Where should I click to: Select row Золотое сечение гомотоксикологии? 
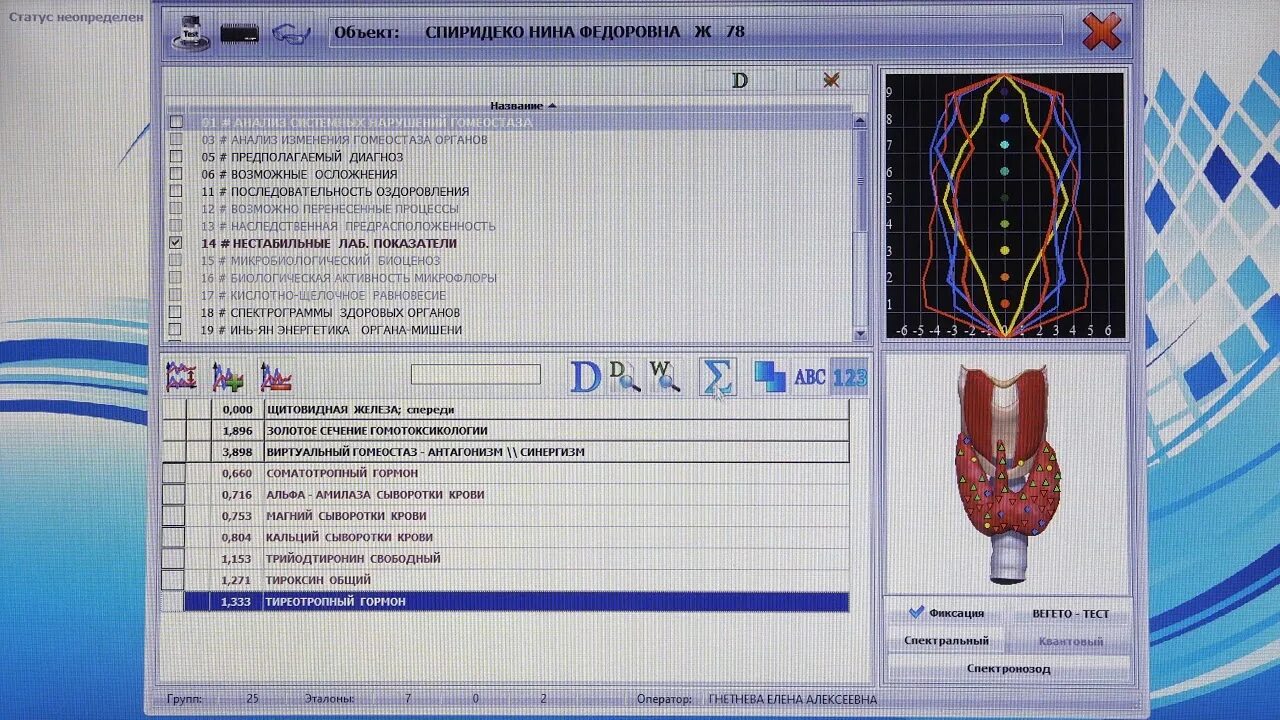[x=506, y=430]
